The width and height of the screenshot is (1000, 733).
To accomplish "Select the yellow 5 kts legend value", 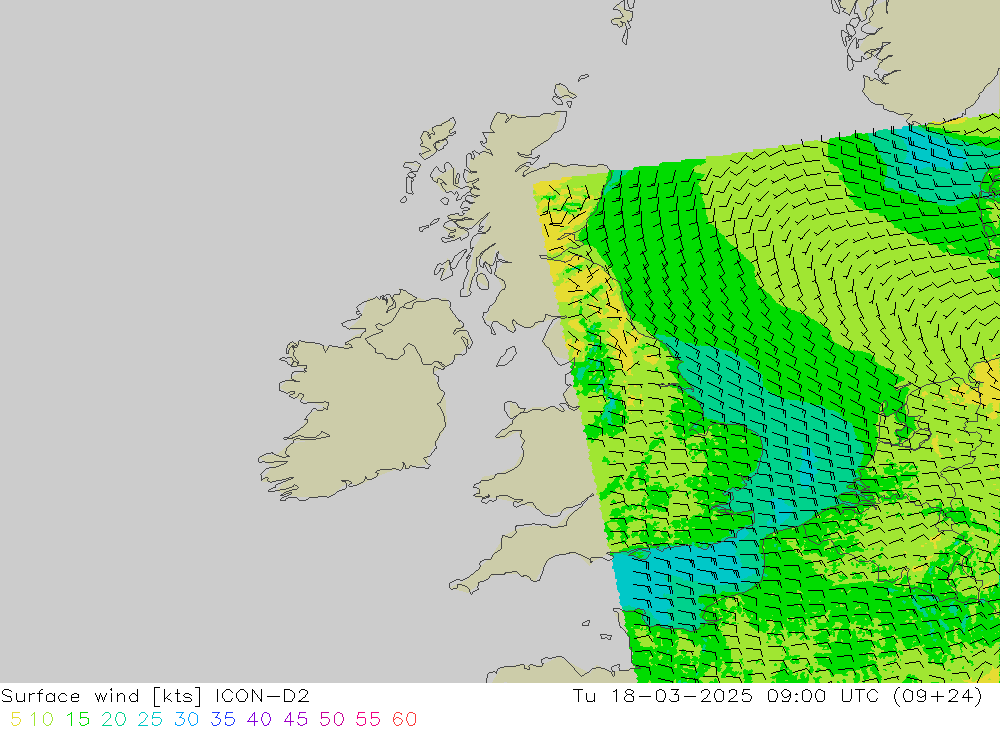I will click(16, 720).
